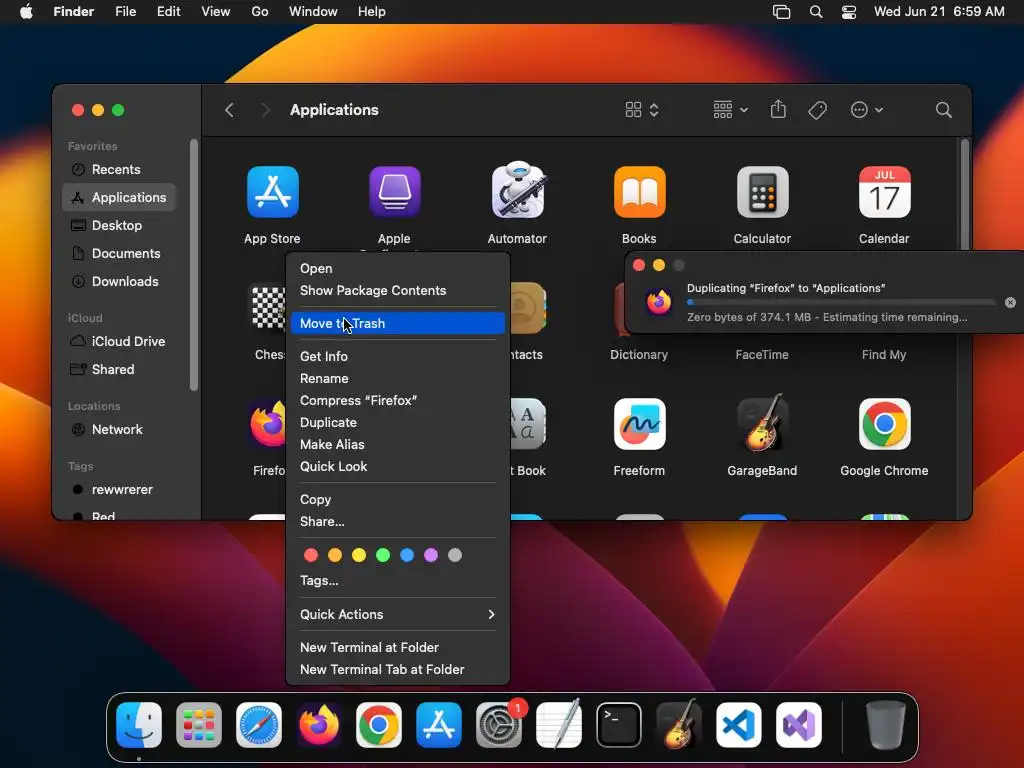This screenshot has height=768, width=1024.
Task: Open Firefox from the Dock
Action: 319,725
